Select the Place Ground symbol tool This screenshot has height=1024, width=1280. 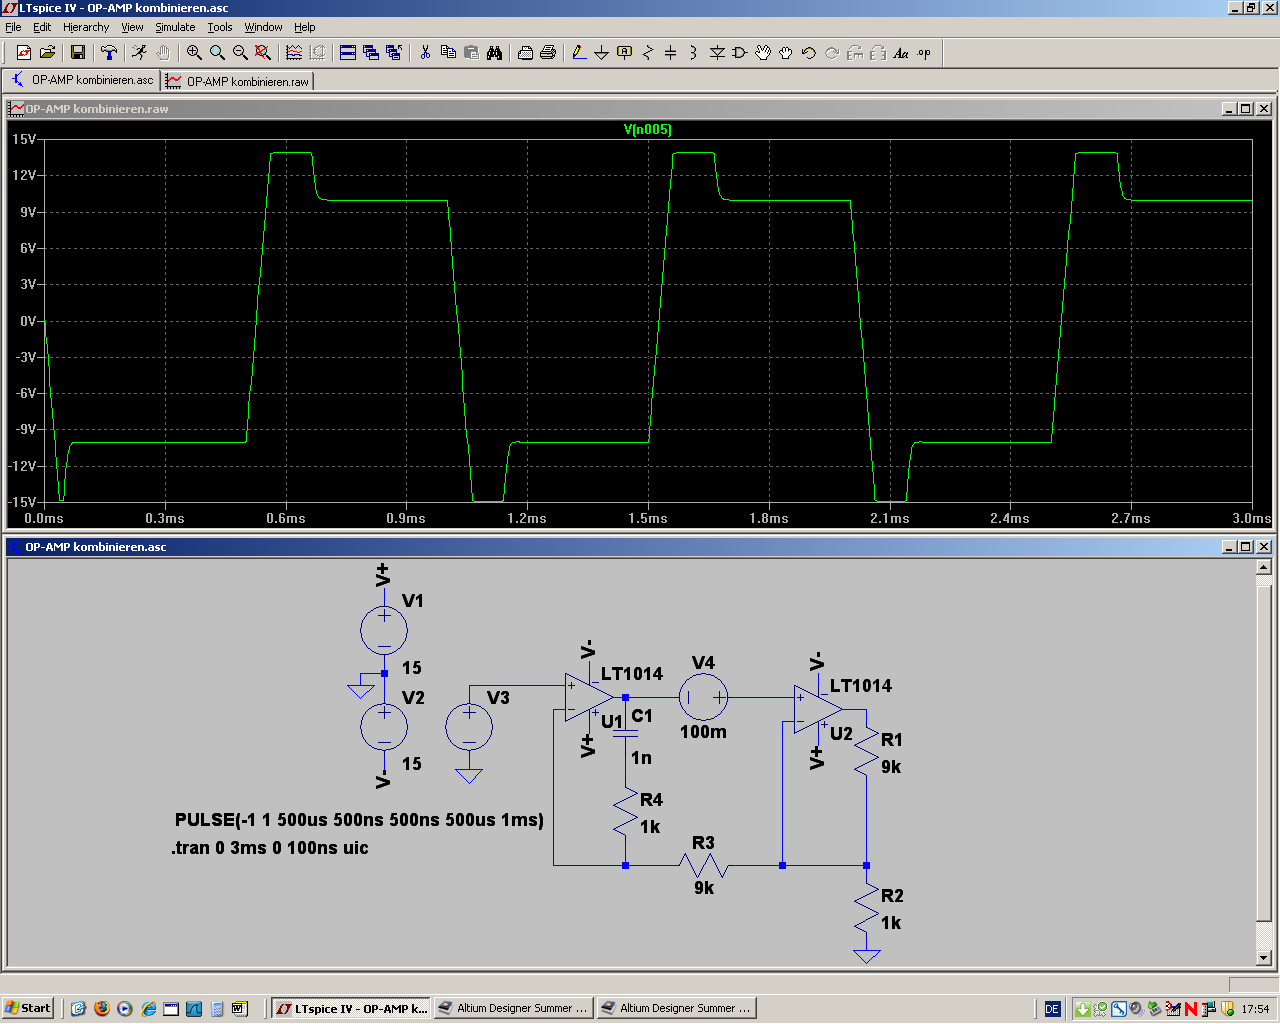pos(602,53)
